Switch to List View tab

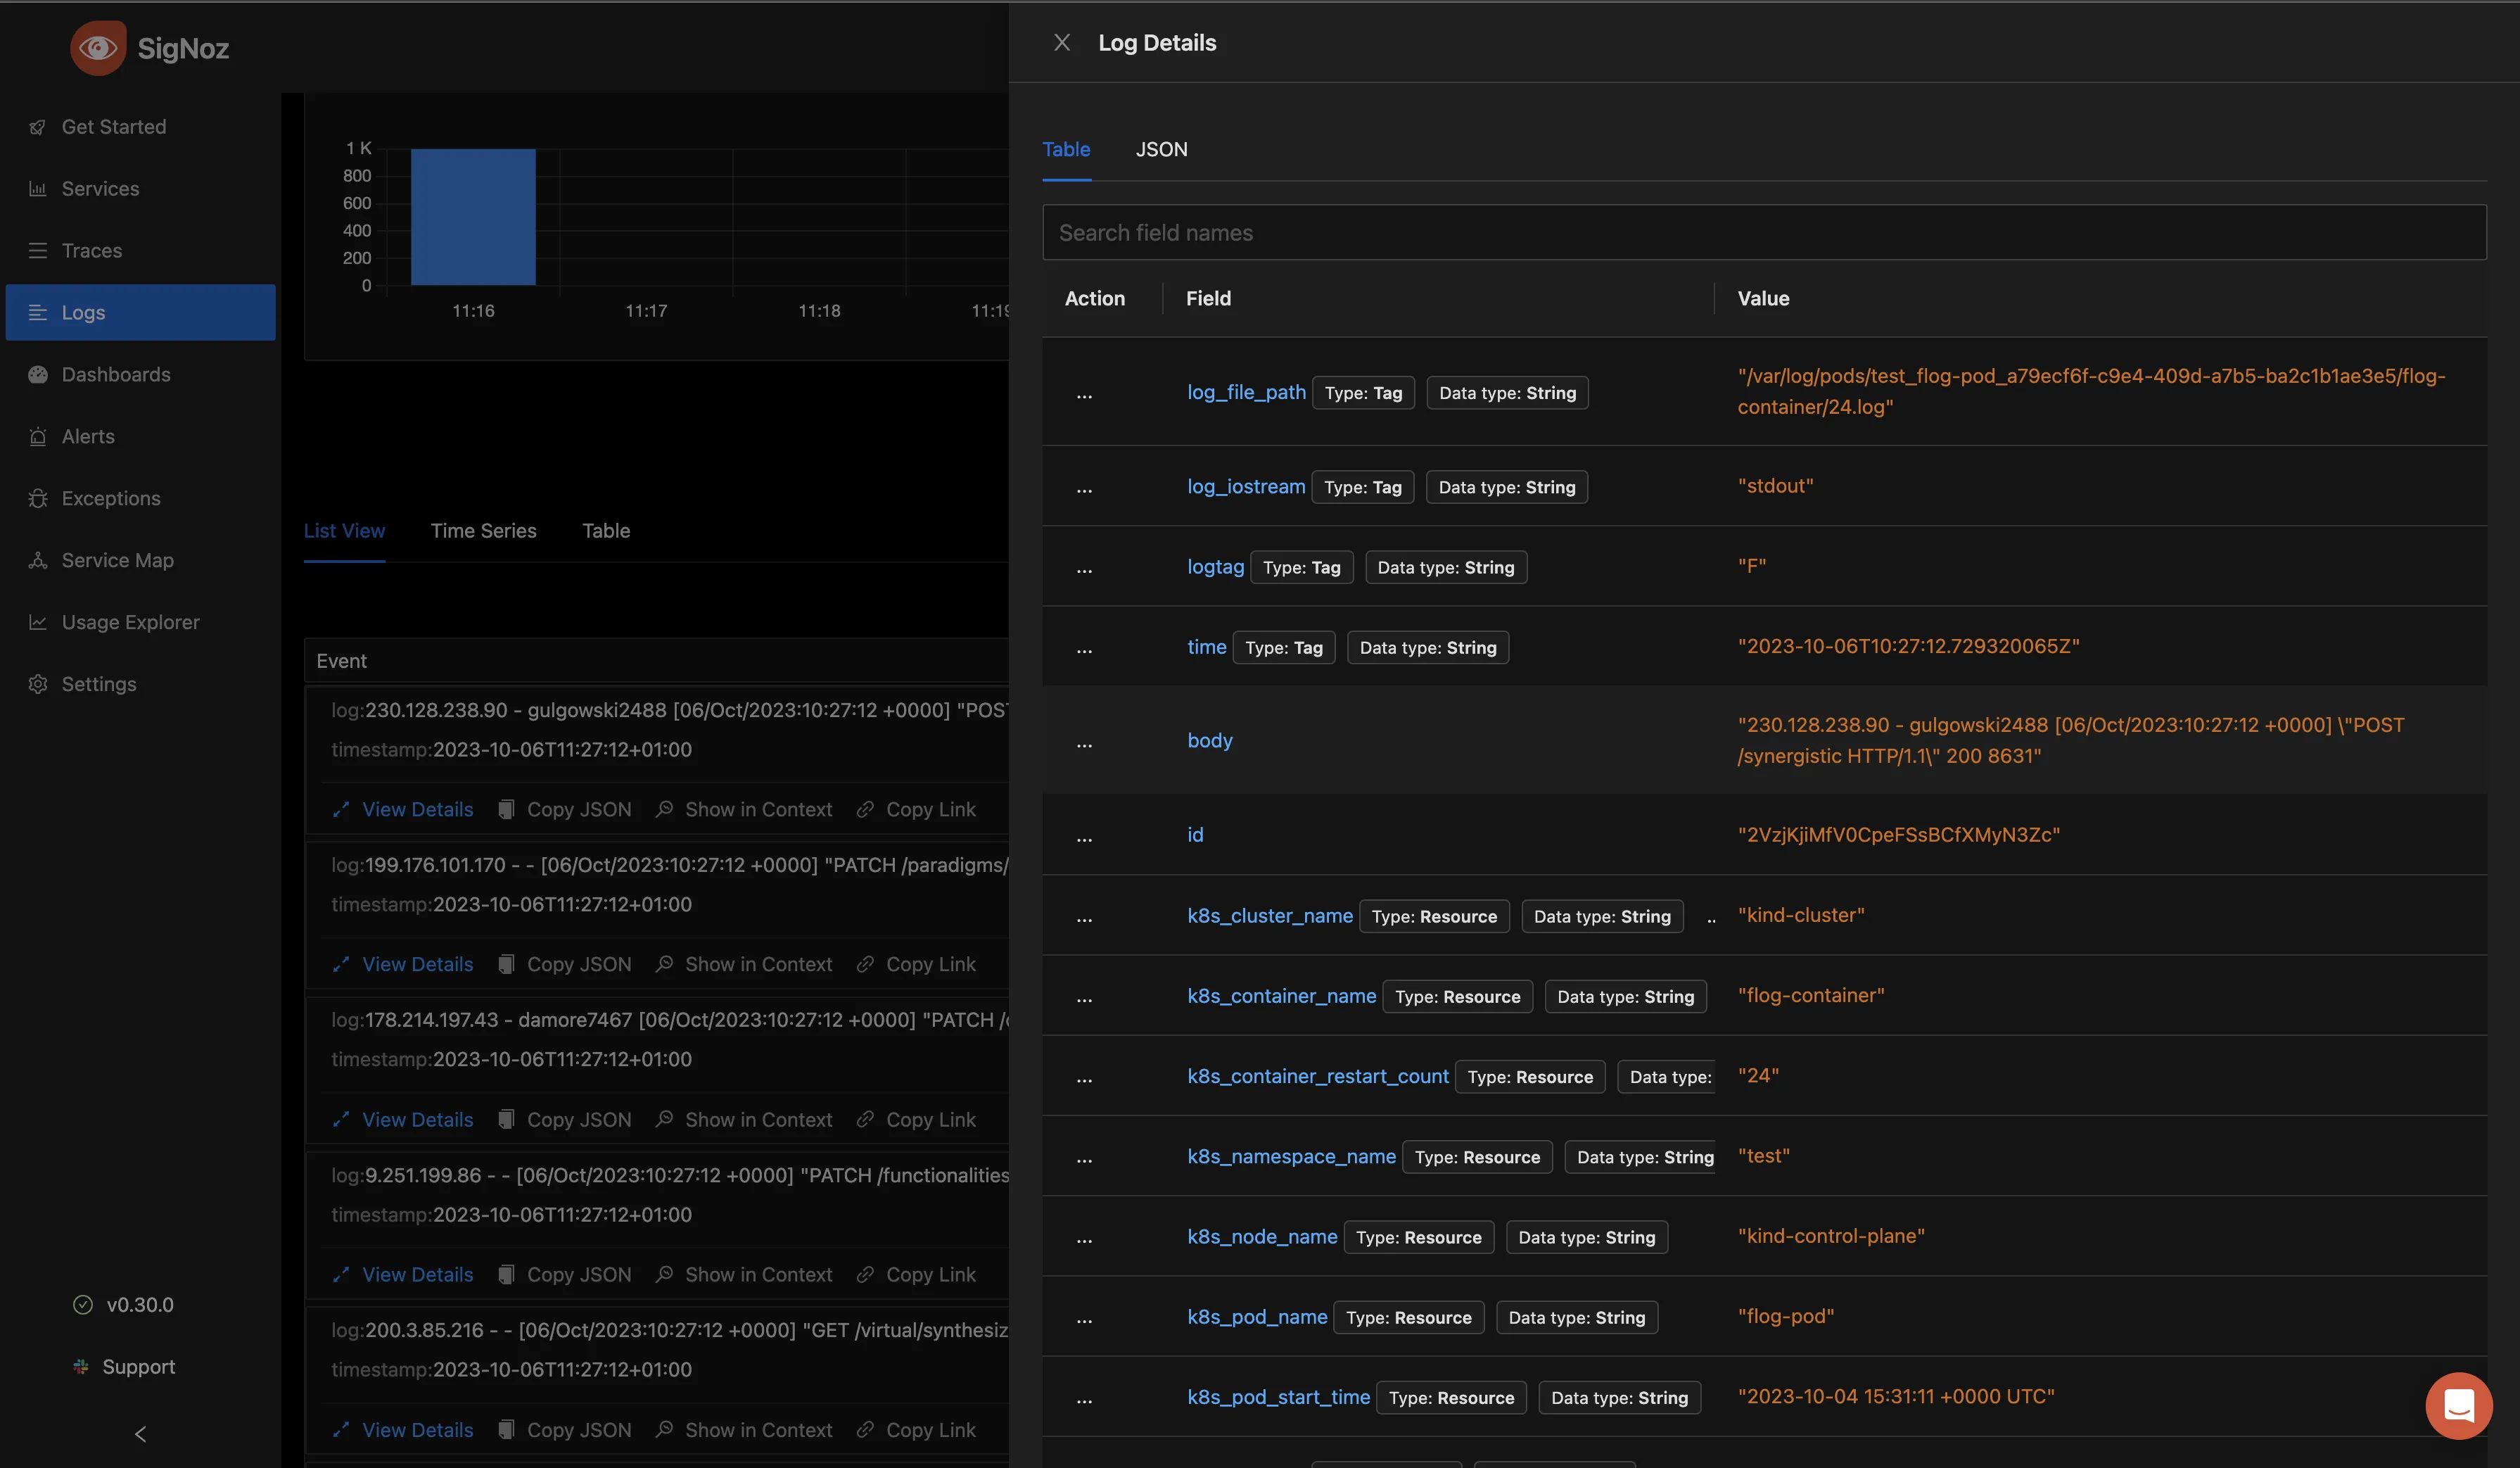pos(344,531)
